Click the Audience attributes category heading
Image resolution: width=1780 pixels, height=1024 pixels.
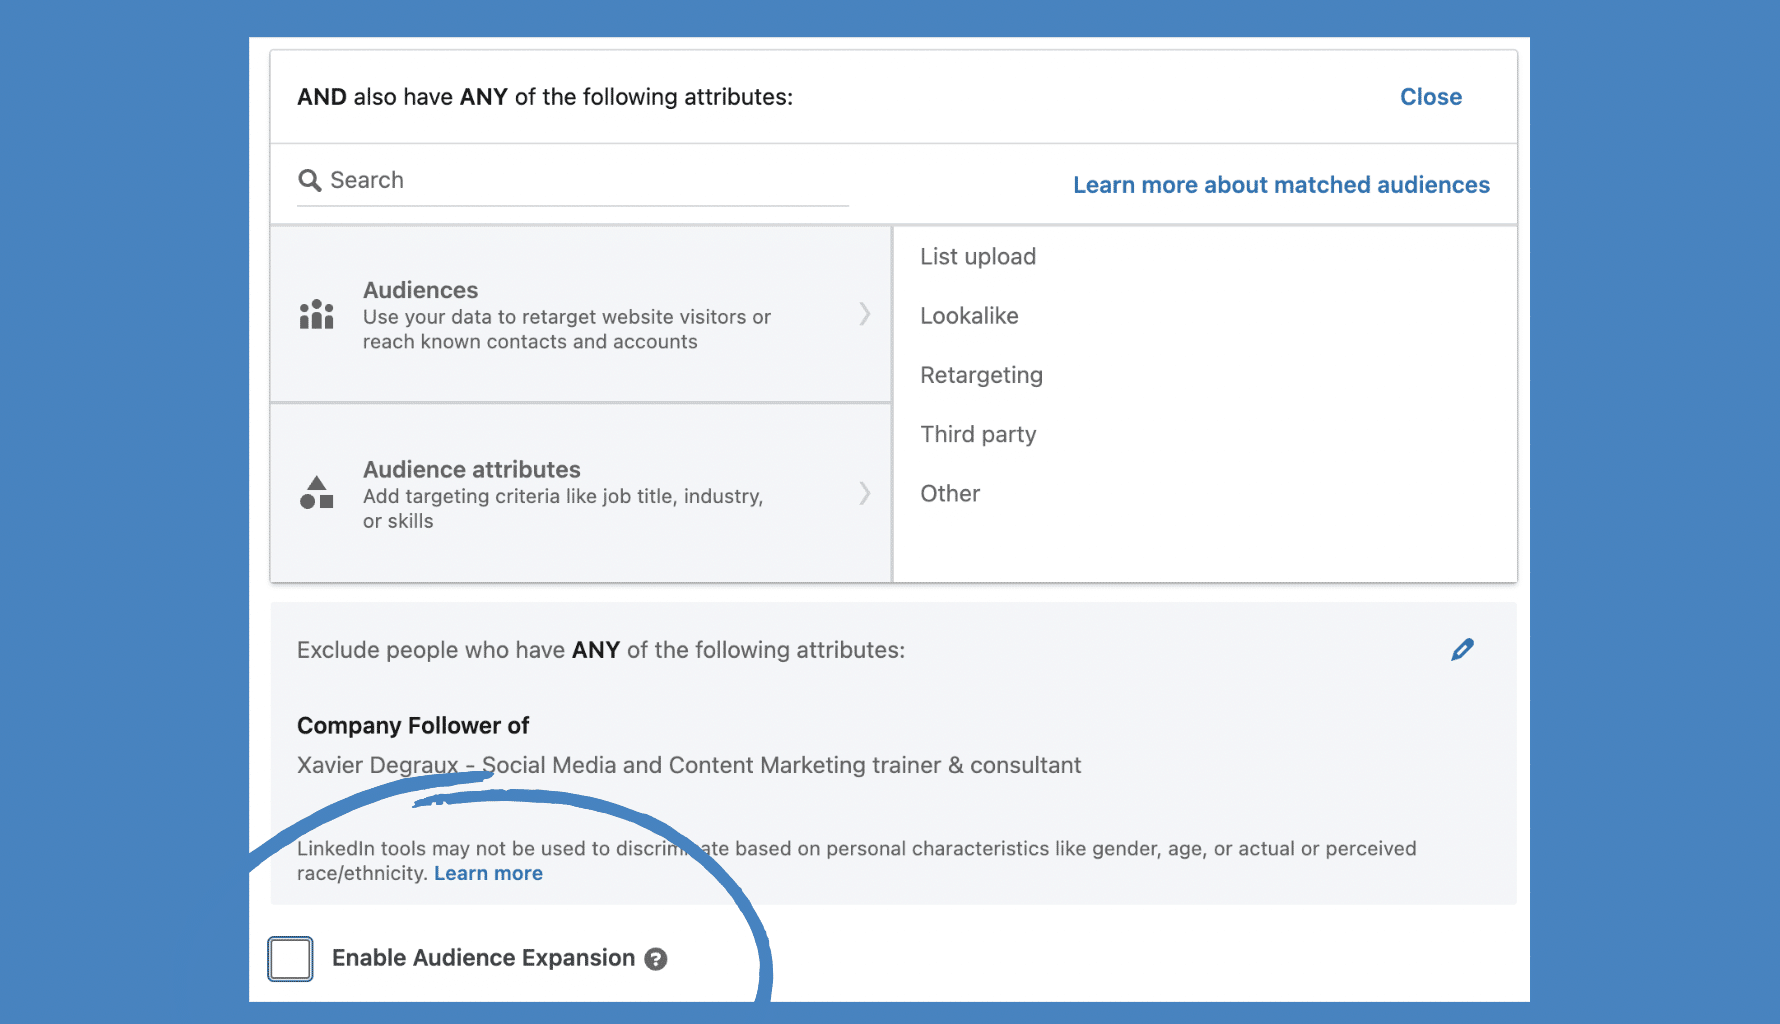click(x=471, y=470)
